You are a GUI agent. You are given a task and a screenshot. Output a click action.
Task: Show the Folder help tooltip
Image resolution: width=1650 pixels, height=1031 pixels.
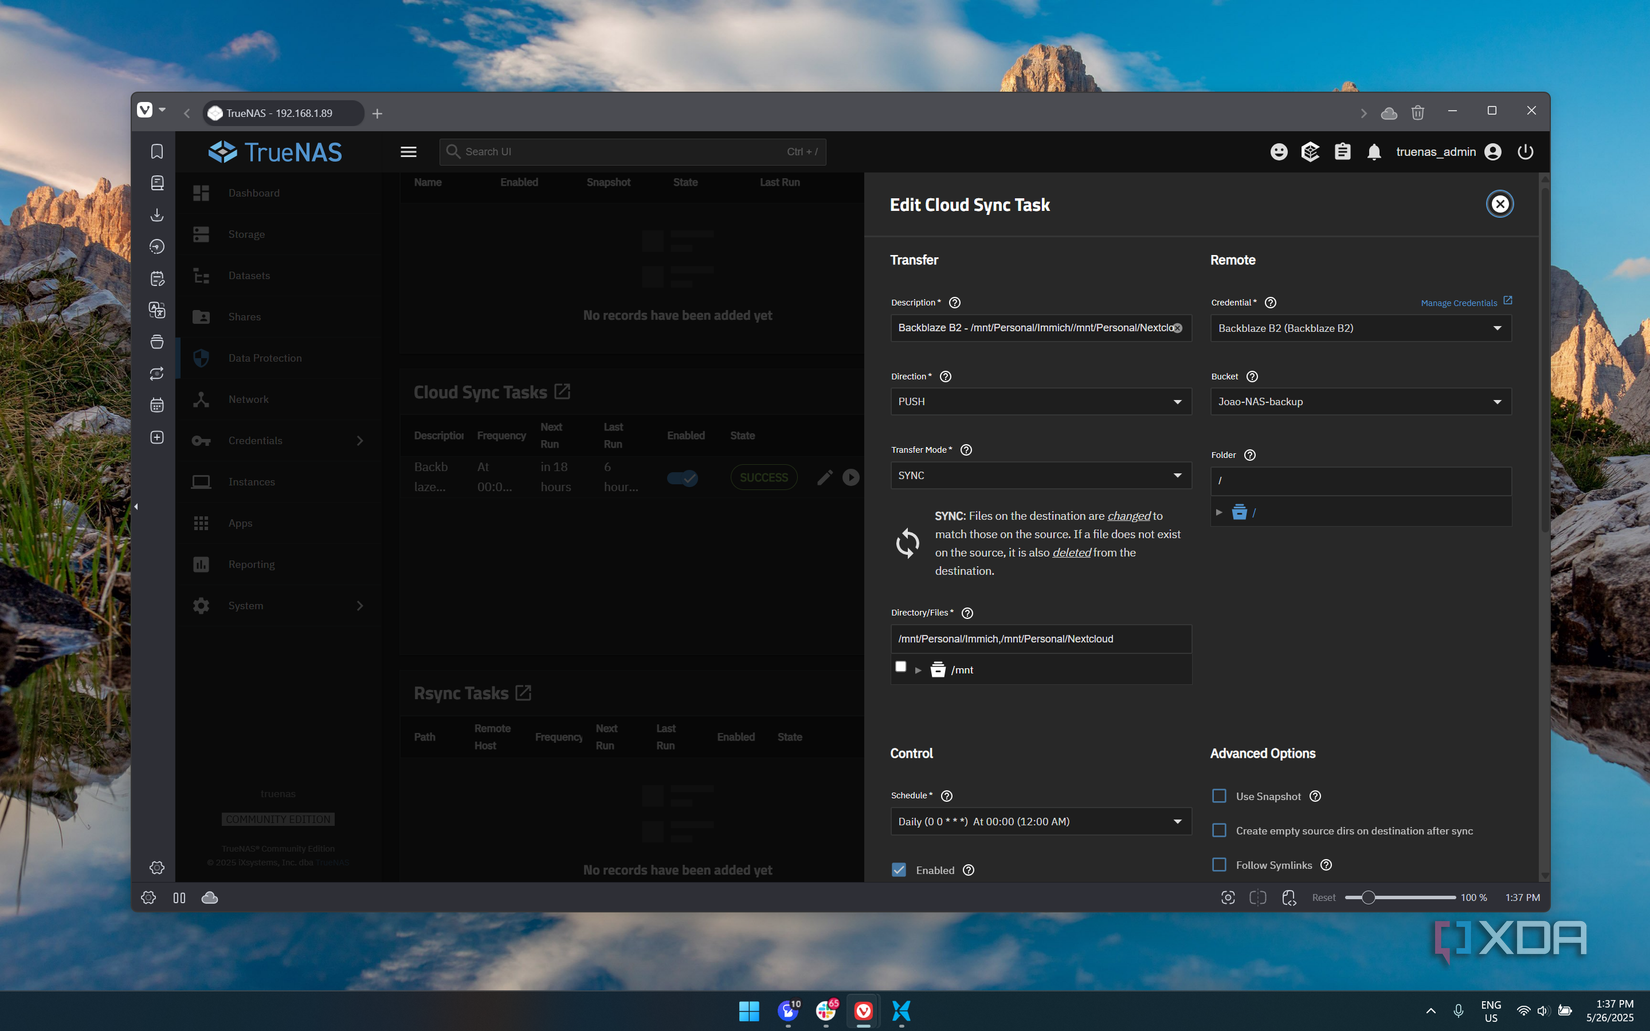point(1250,455)
